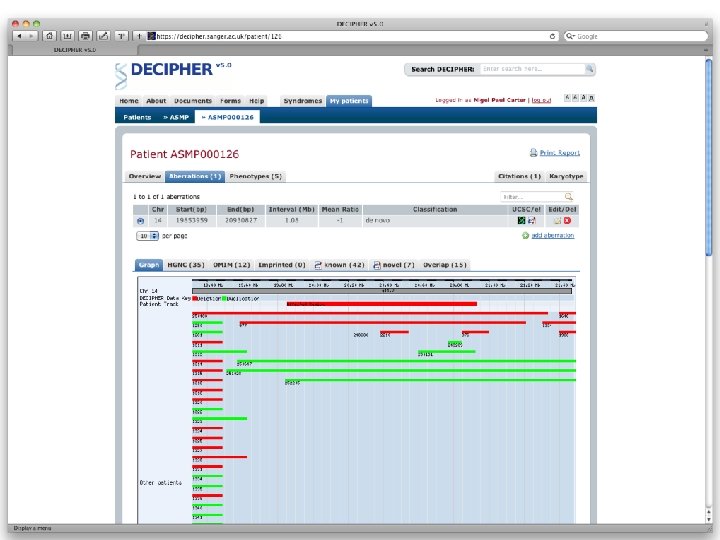Screen dimensions: 720x540
Task: Click the End(bp) column header
Action: click(x=241, y=209)
